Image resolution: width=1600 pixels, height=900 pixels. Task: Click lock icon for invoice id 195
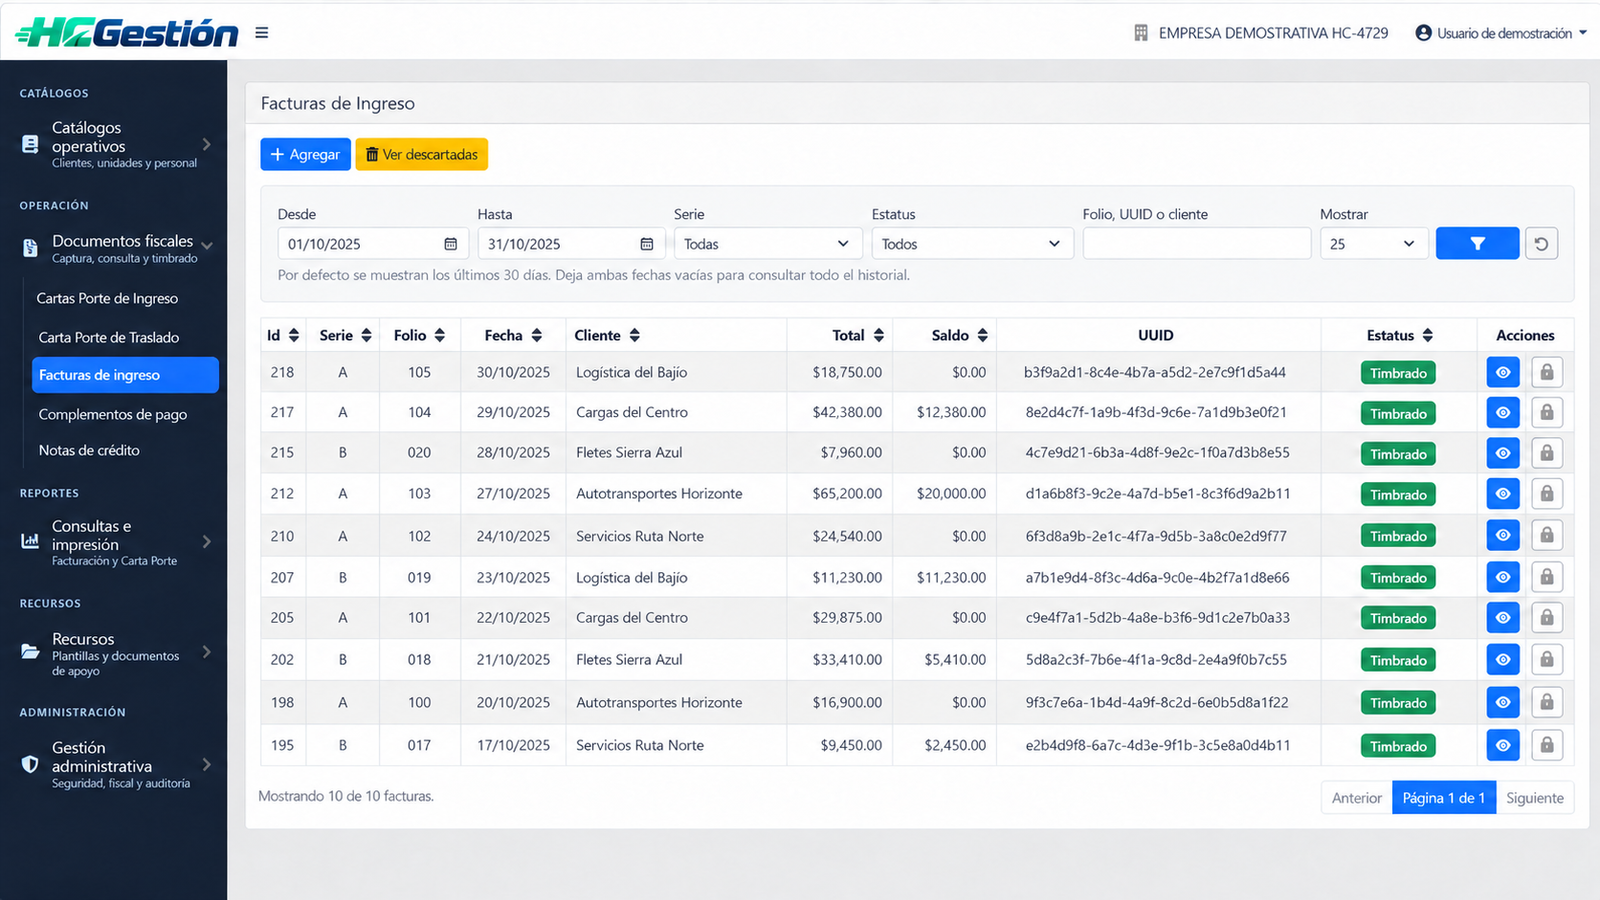[x=1547, y=745]
